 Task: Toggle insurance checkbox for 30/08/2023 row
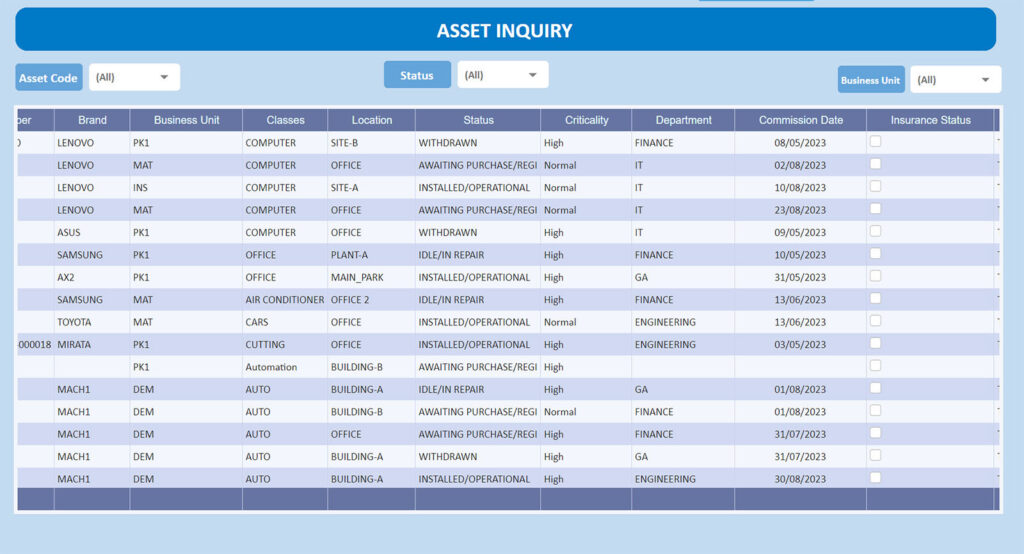tap(876, 478)
